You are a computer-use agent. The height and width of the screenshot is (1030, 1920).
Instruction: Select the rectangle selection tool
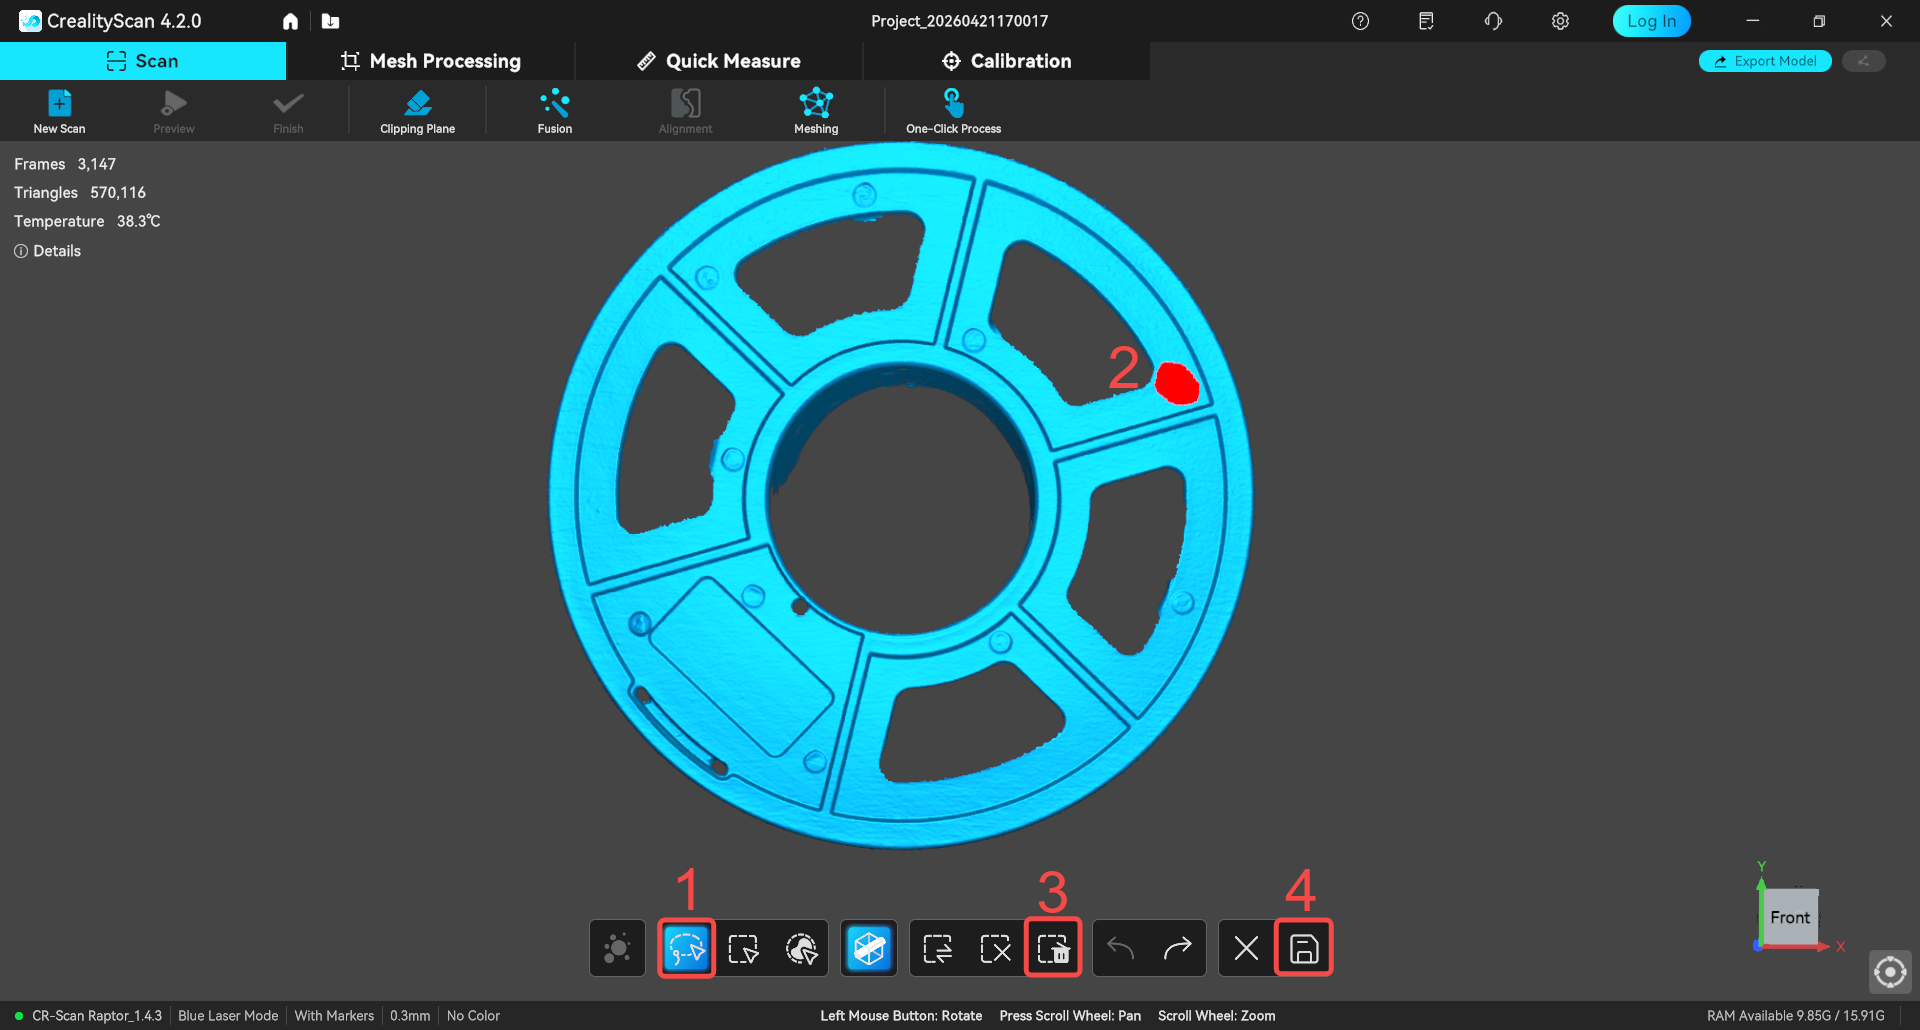[x=744, y=948]
